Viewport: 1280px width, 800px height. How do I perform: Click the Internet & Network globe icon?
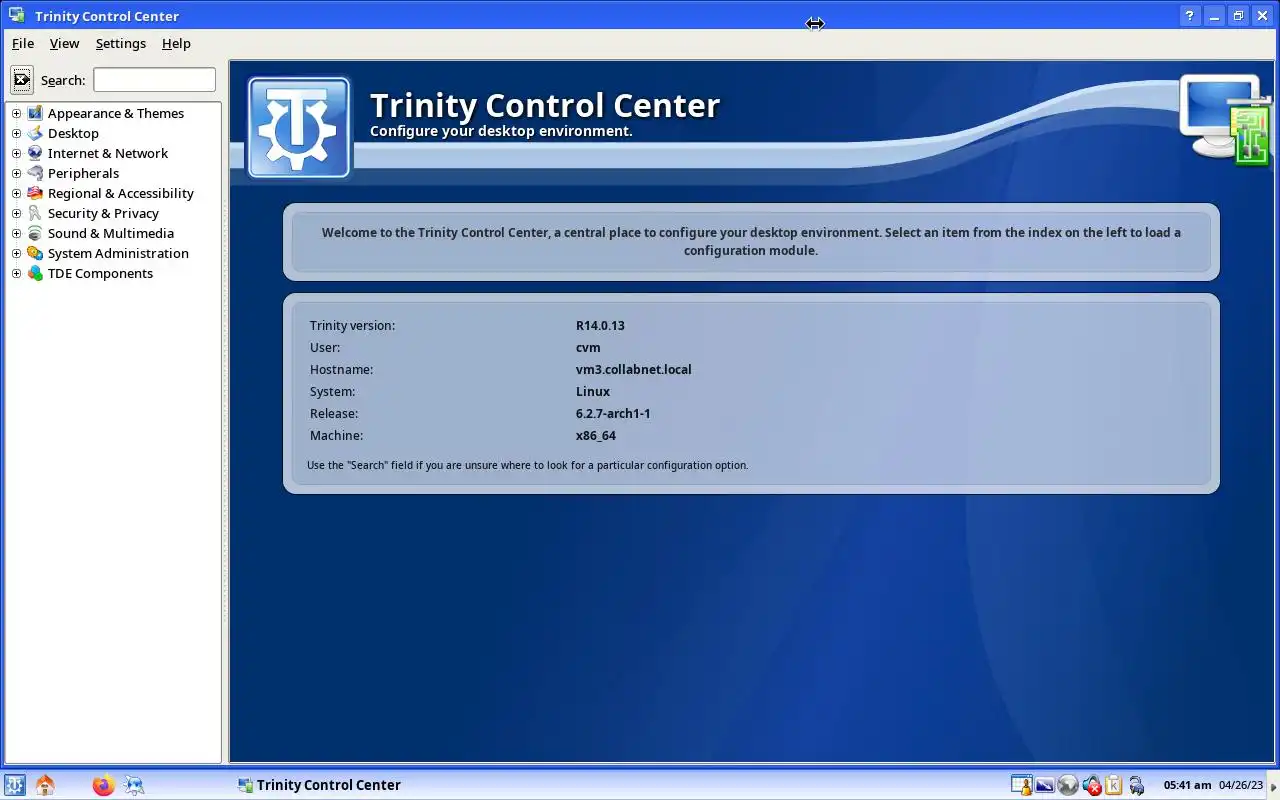[x=35, y=153]
